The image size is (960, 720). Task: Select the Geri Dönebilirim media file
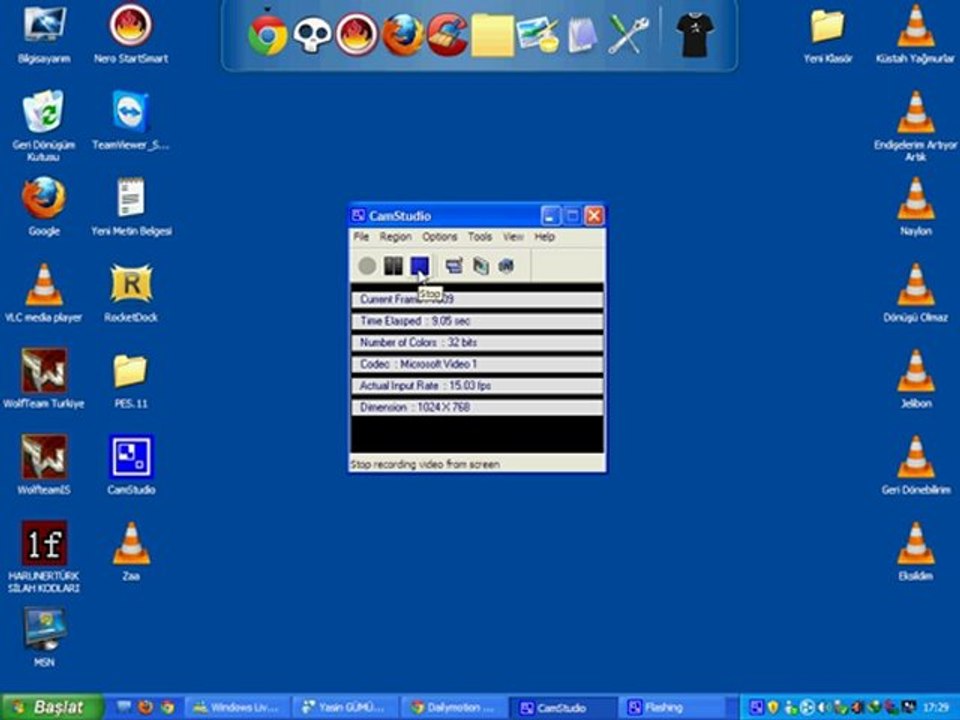[x=915, y=465]
